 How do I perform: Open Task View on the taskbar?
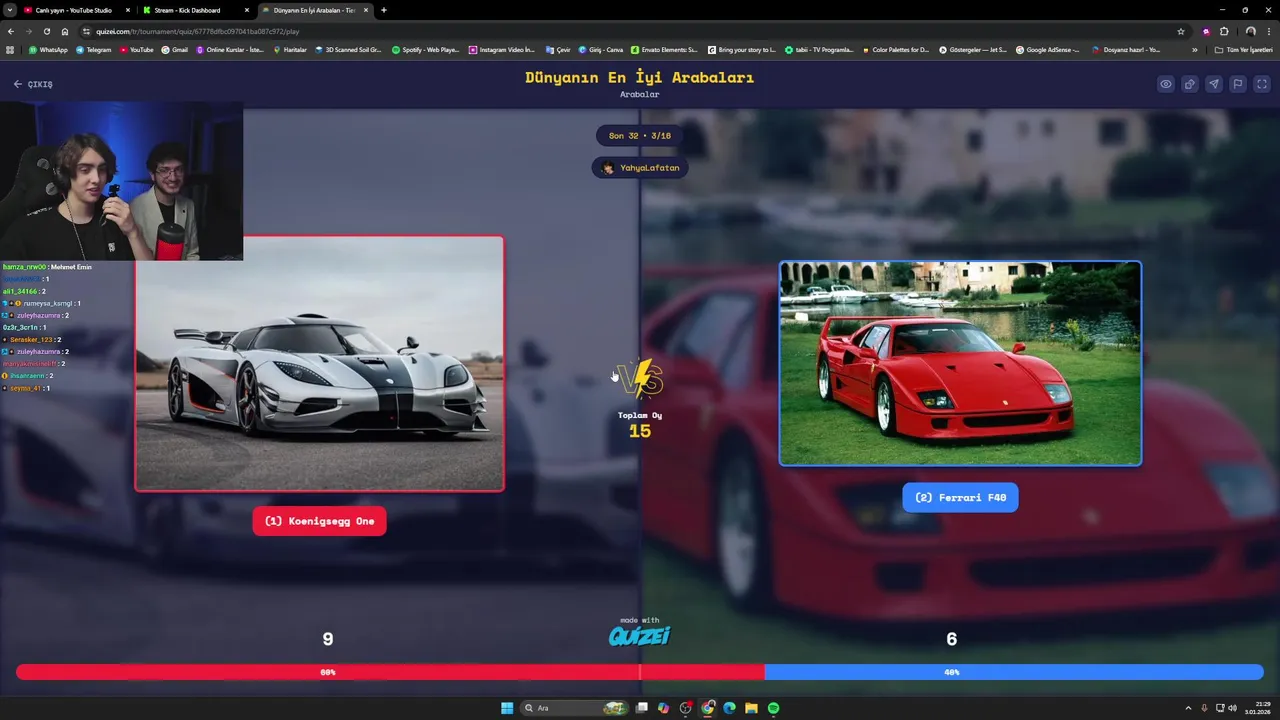click(x=641, y=708)
